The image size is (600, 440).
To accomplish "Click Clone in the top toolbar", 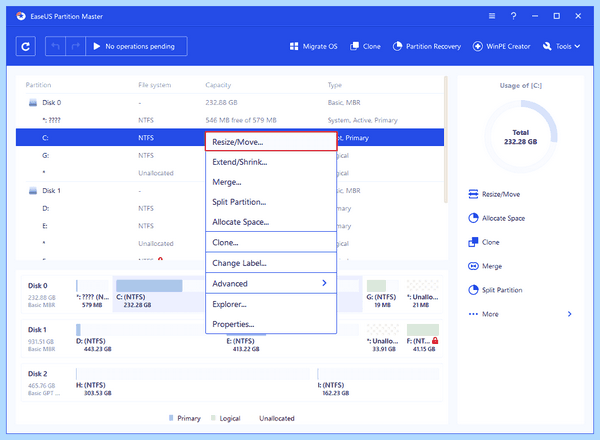I will [365, 46].
